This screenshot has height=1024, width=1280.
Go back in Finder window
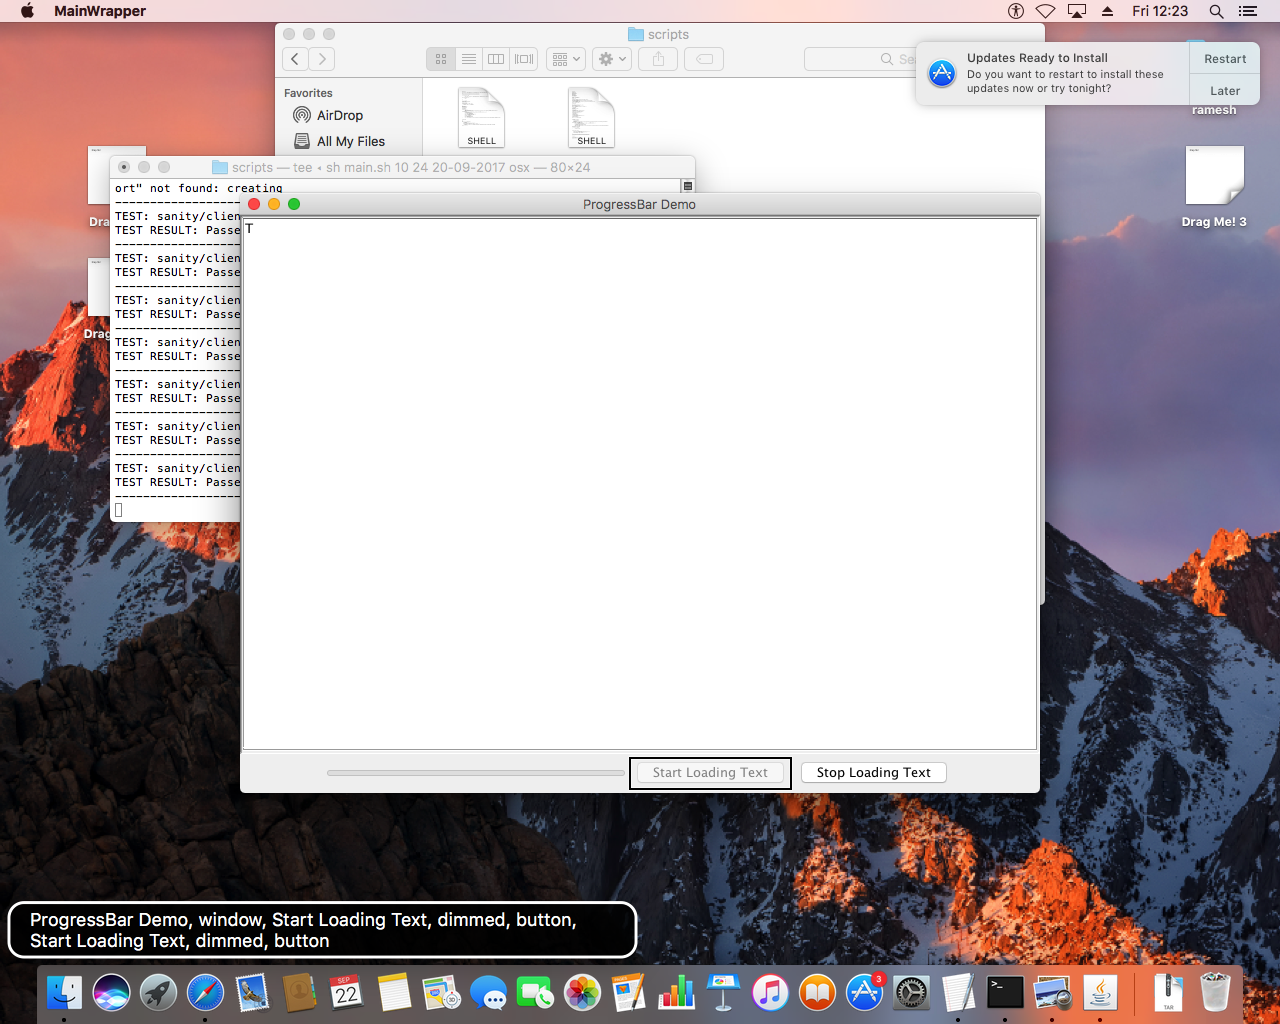coord(295,60)
